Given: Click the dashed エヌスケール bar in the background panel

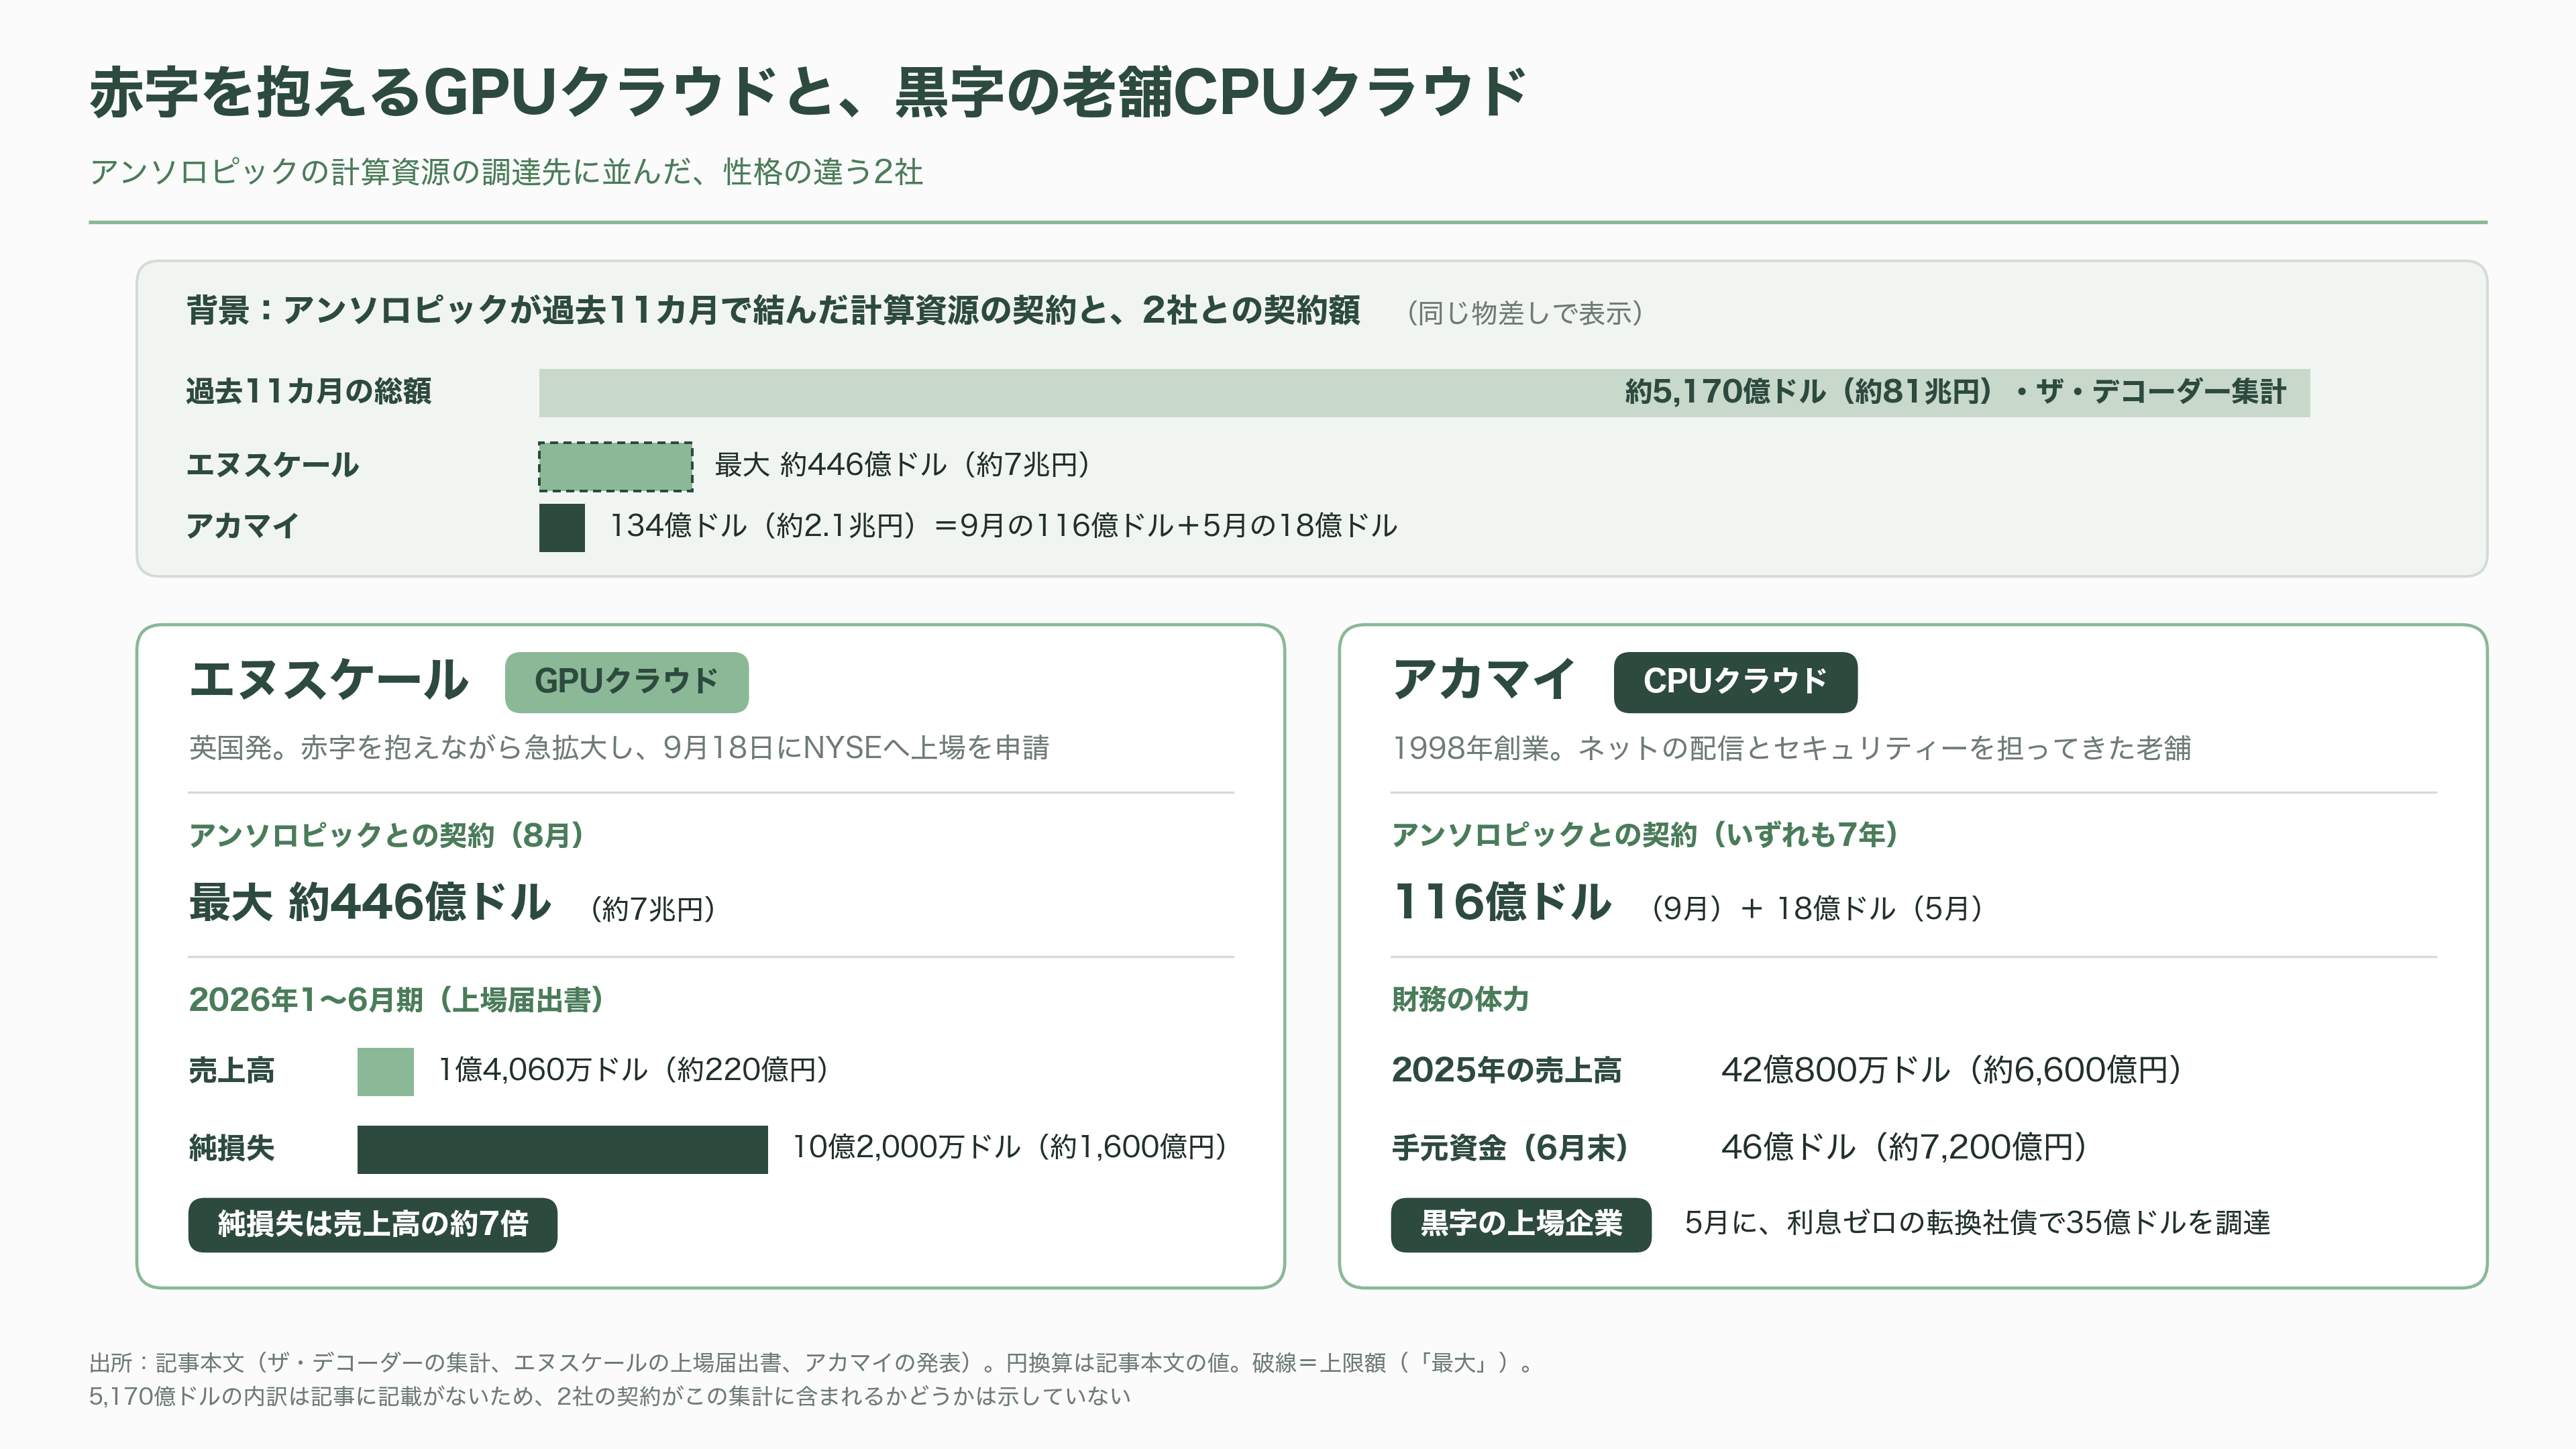Looking at the screenshot, I should [x=616, y=466].
